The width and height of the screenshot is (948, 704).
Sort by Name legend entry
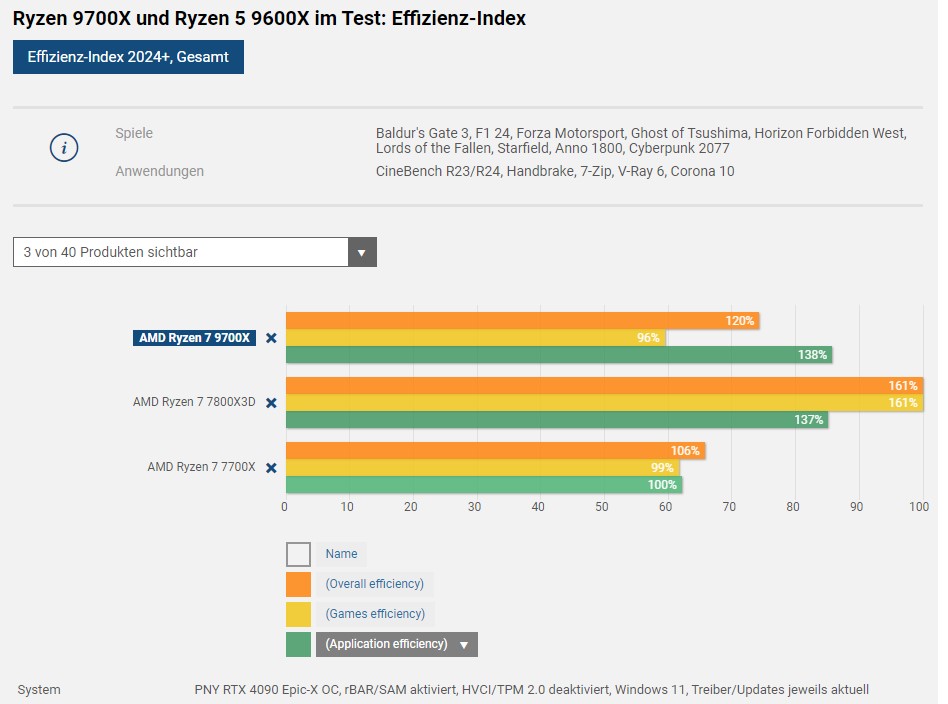coord(341,554)
